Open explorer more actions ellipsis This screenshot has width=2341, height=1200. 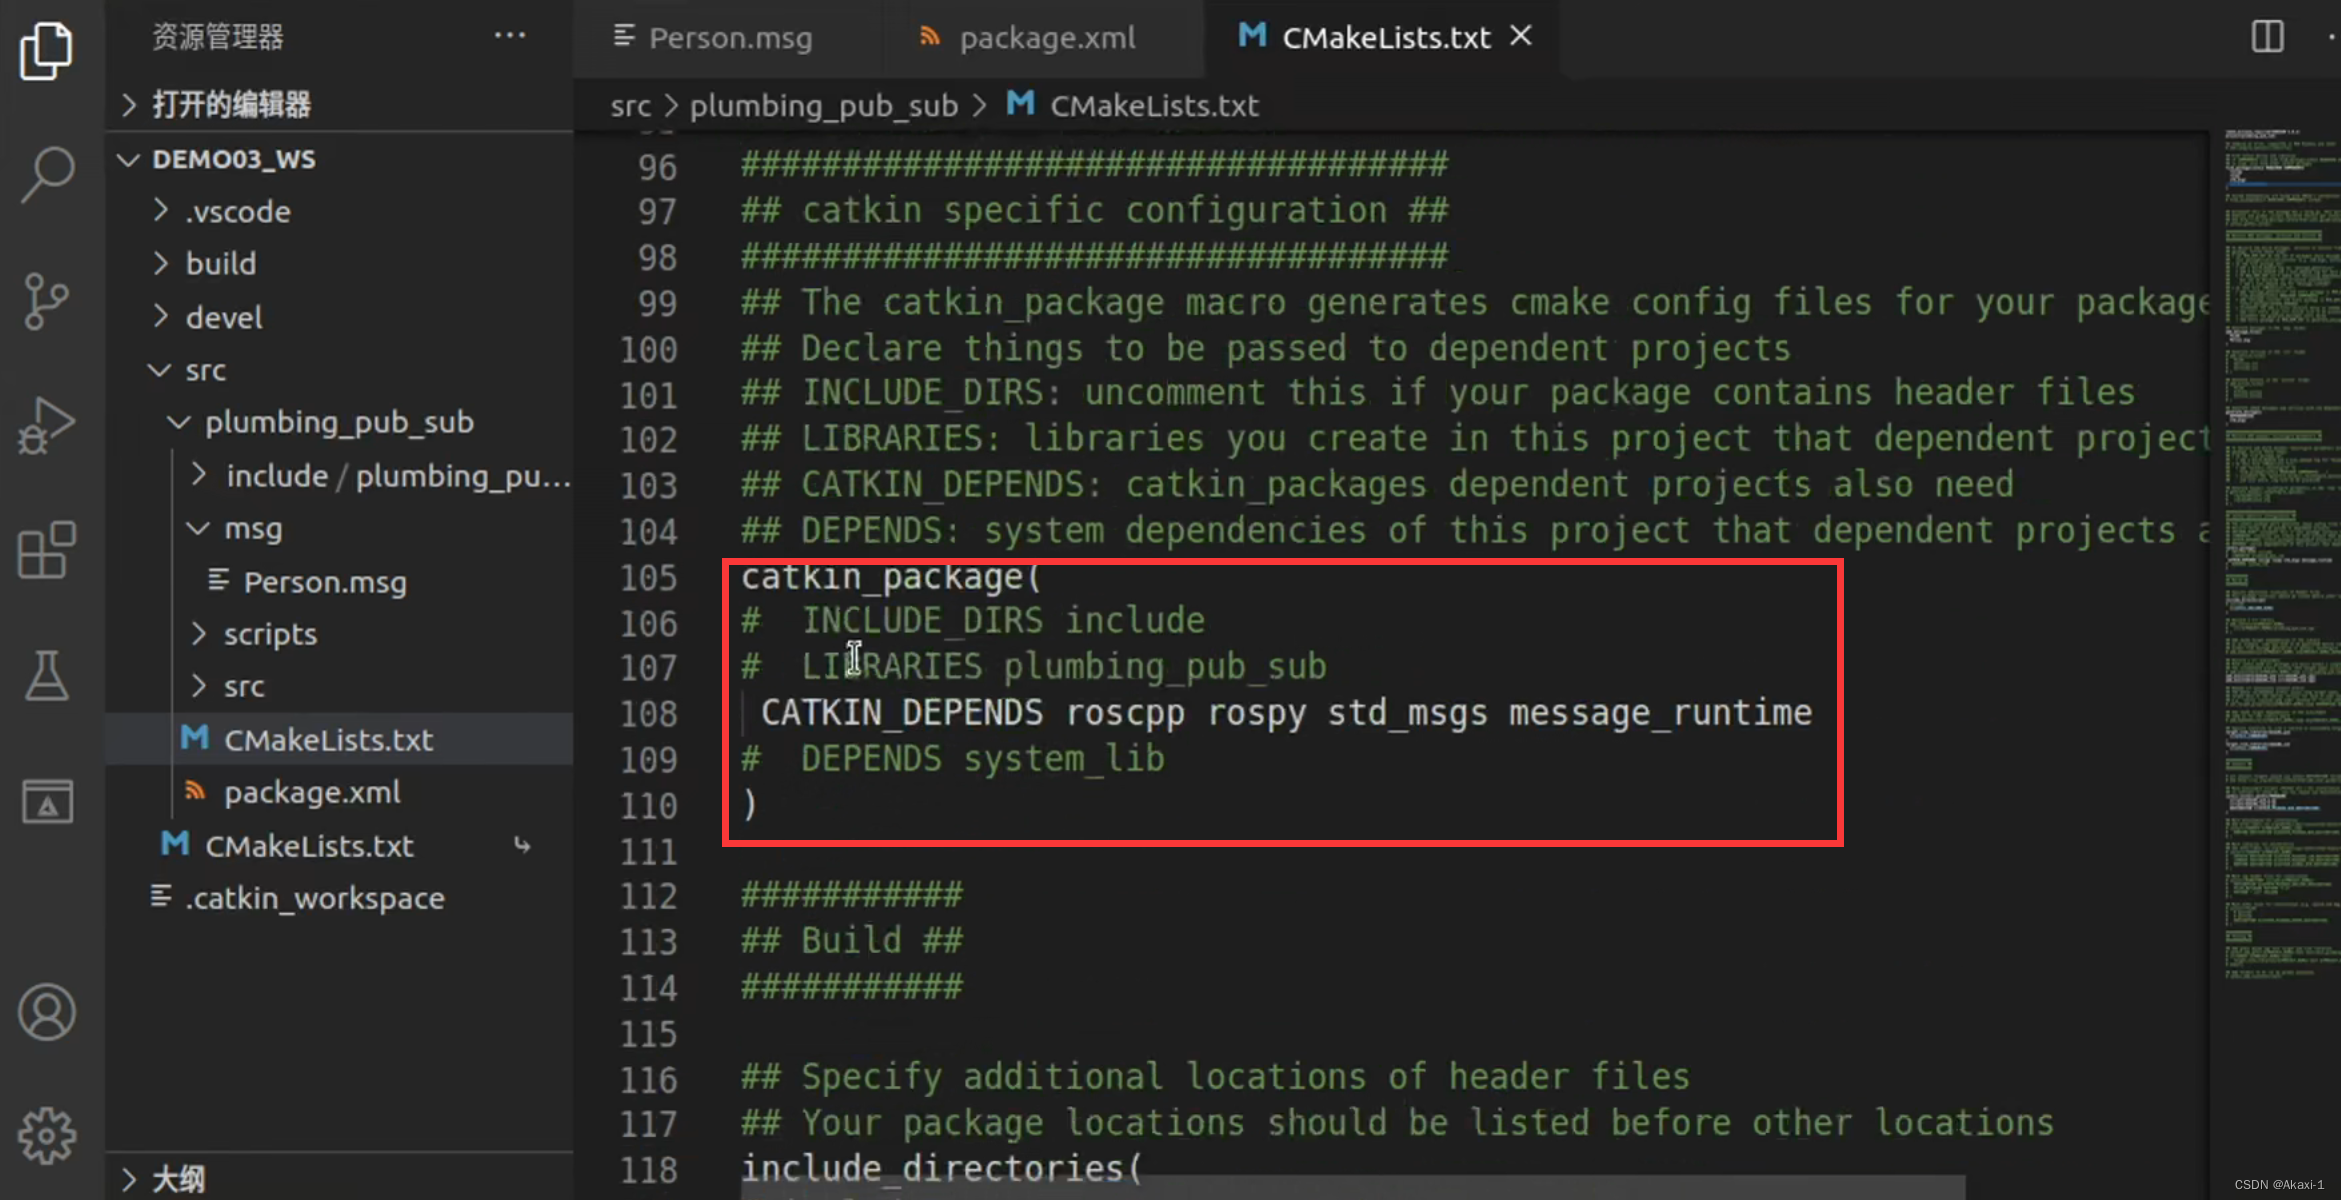point(510,36)
